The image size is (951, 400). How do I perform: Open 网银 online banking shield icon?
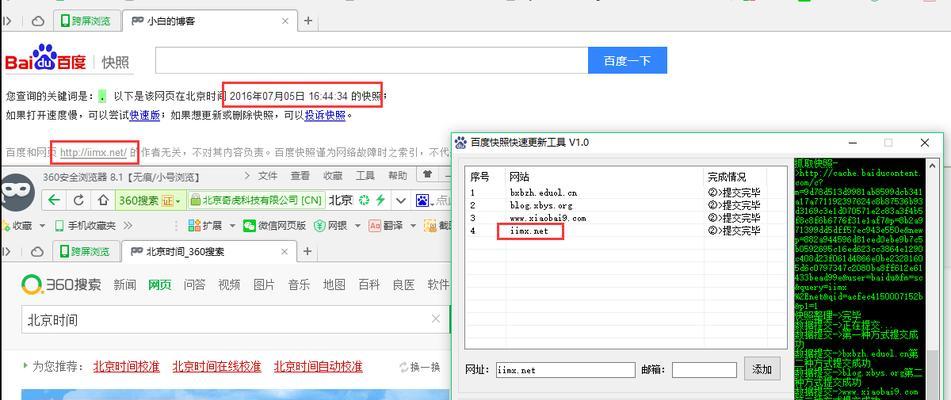[x=320, y=225]
